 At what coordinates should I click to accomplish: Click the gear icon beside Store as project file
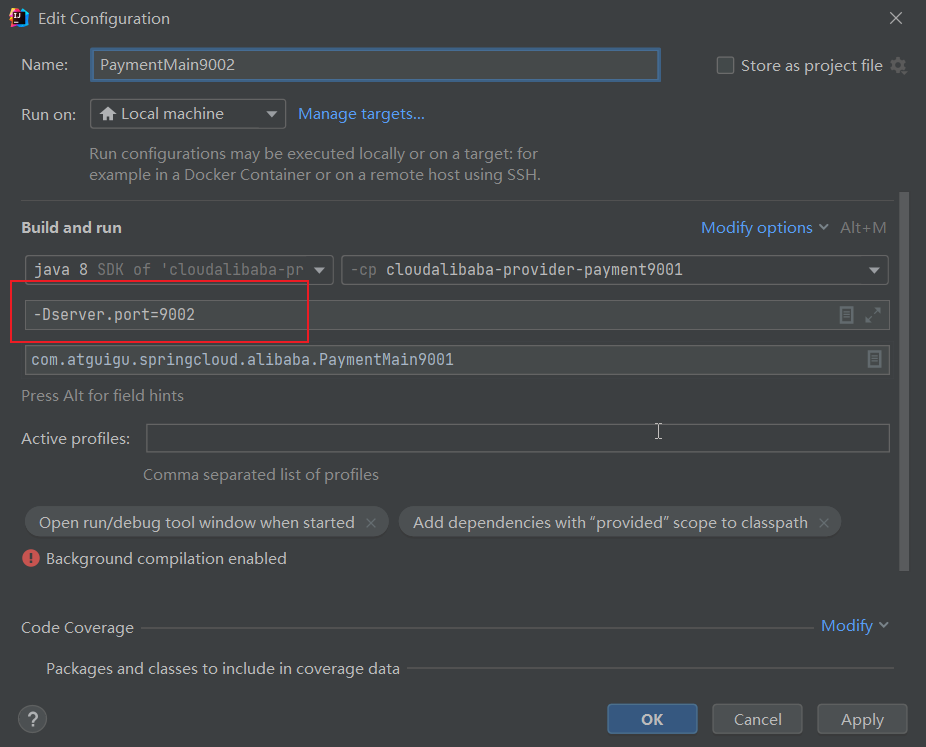tap(898, 66)
